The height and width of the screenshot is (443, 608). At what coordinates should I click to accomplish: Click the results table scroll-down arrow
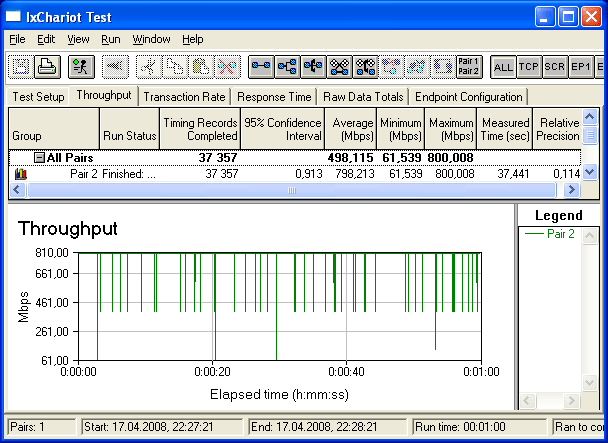click(x=590, y=172)
